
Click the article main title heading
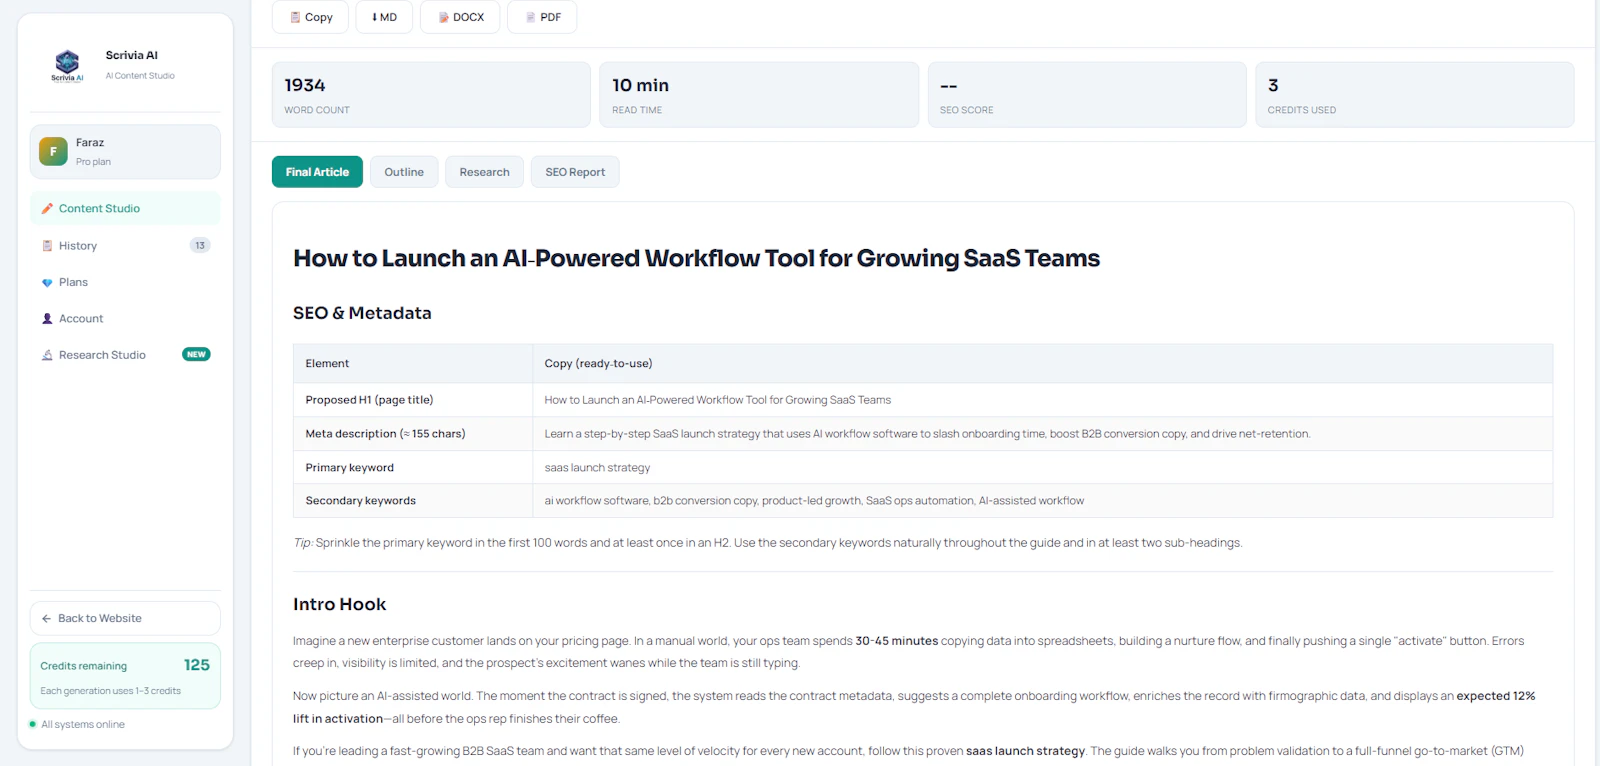[696, 258]
